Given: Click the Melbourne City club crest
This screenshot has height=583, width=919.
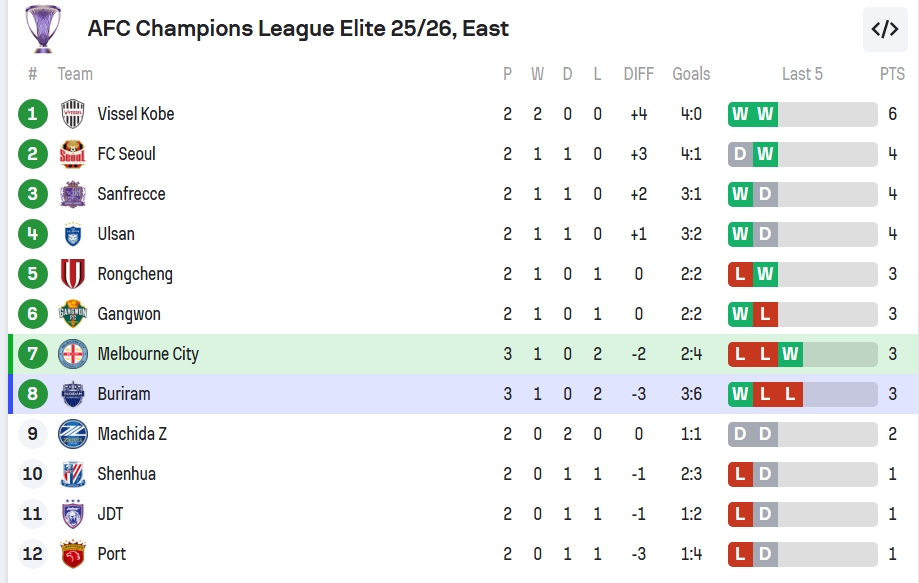Looking at the screenshot, I should click(73, 354).
